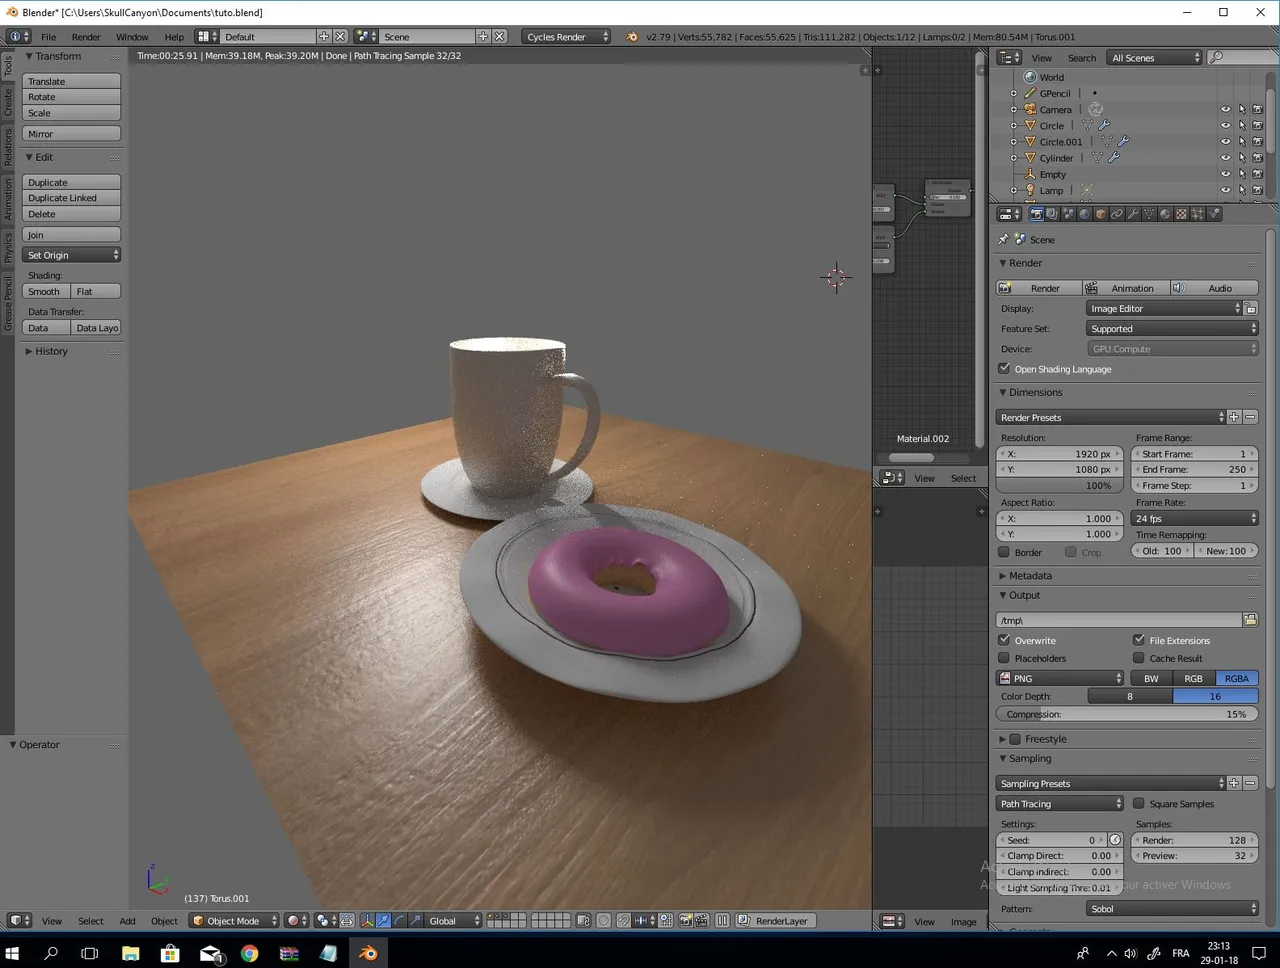Open the 3D viewport Object menu
Viewport: 1280px width, 968px height.
pyautogui.click(x=164, y=921)
